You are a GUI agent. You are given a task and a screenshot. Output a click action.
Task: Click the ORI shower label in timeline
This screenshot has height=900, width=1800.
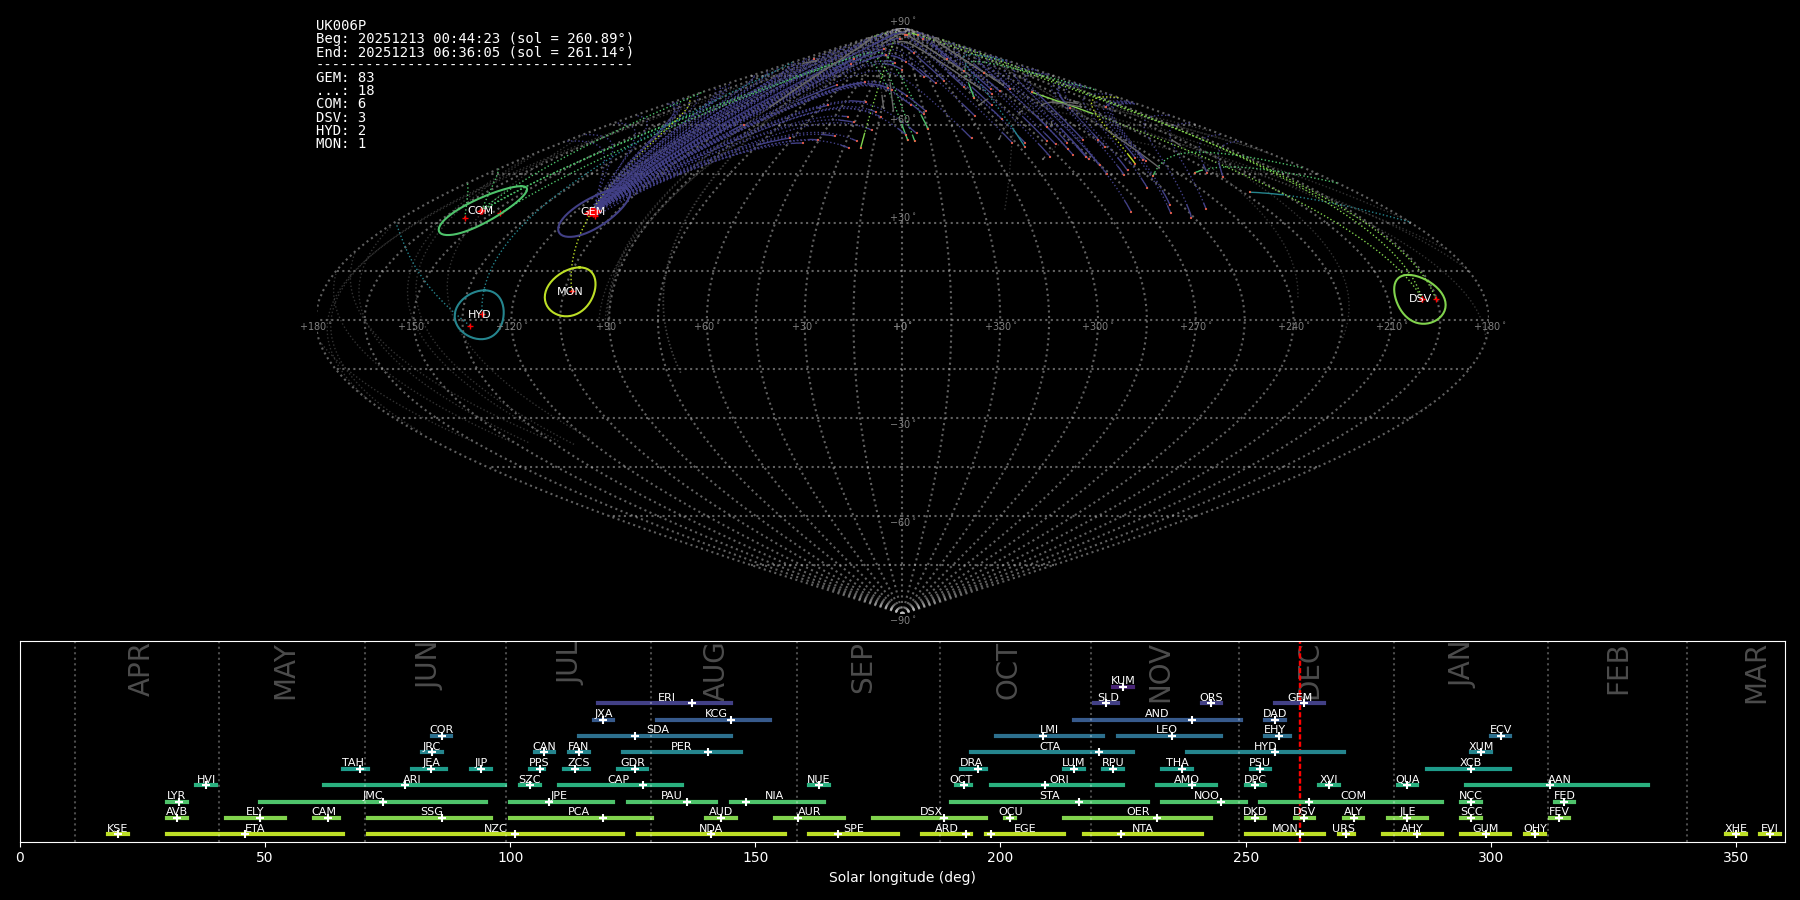point(1059,780)
